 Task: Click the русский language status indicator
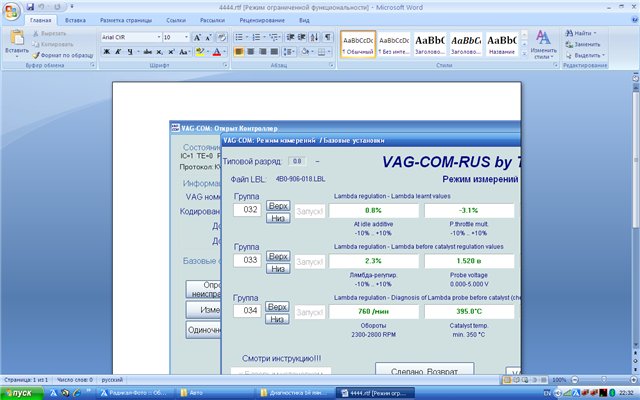coord(112,380)
